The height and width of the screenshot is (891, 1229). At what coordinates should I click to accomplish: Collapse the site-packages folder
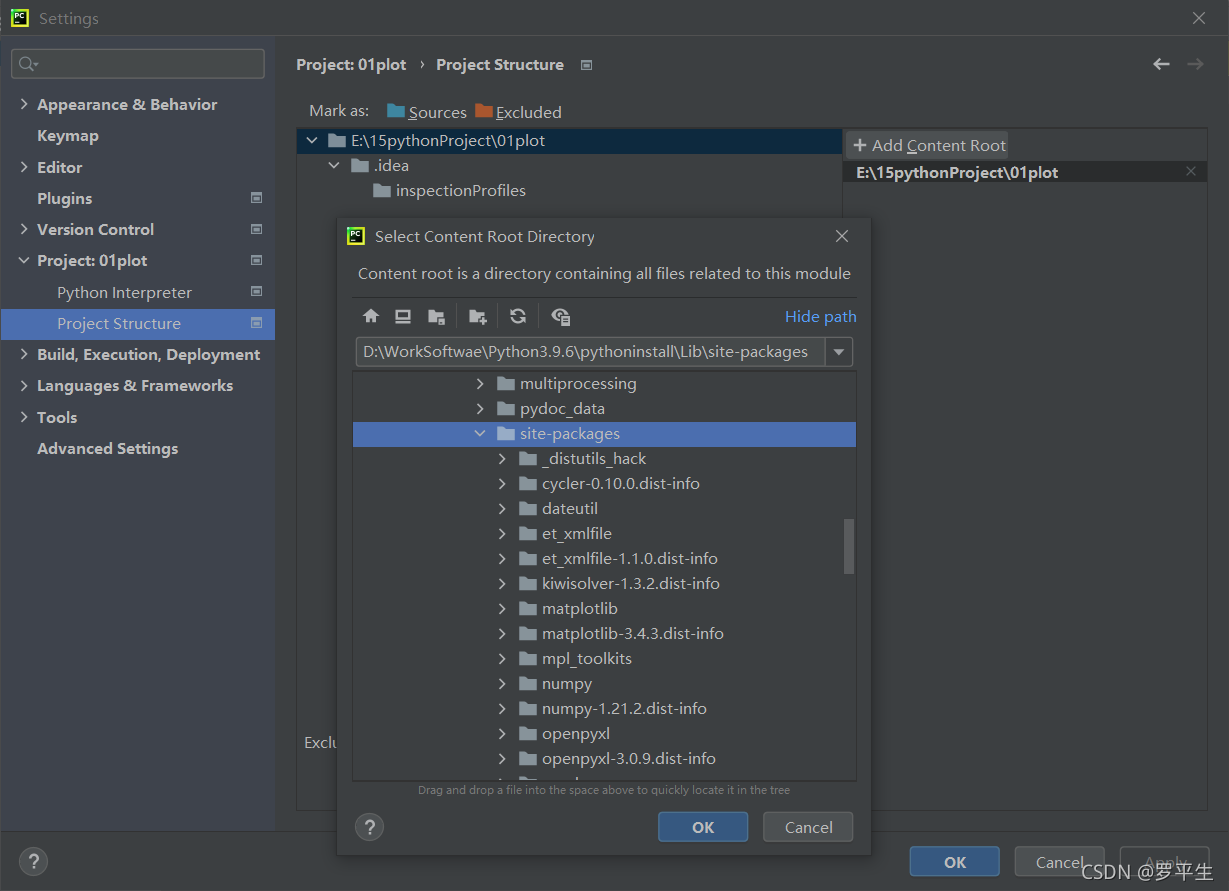pyautogui.click(x=481, y=434)
